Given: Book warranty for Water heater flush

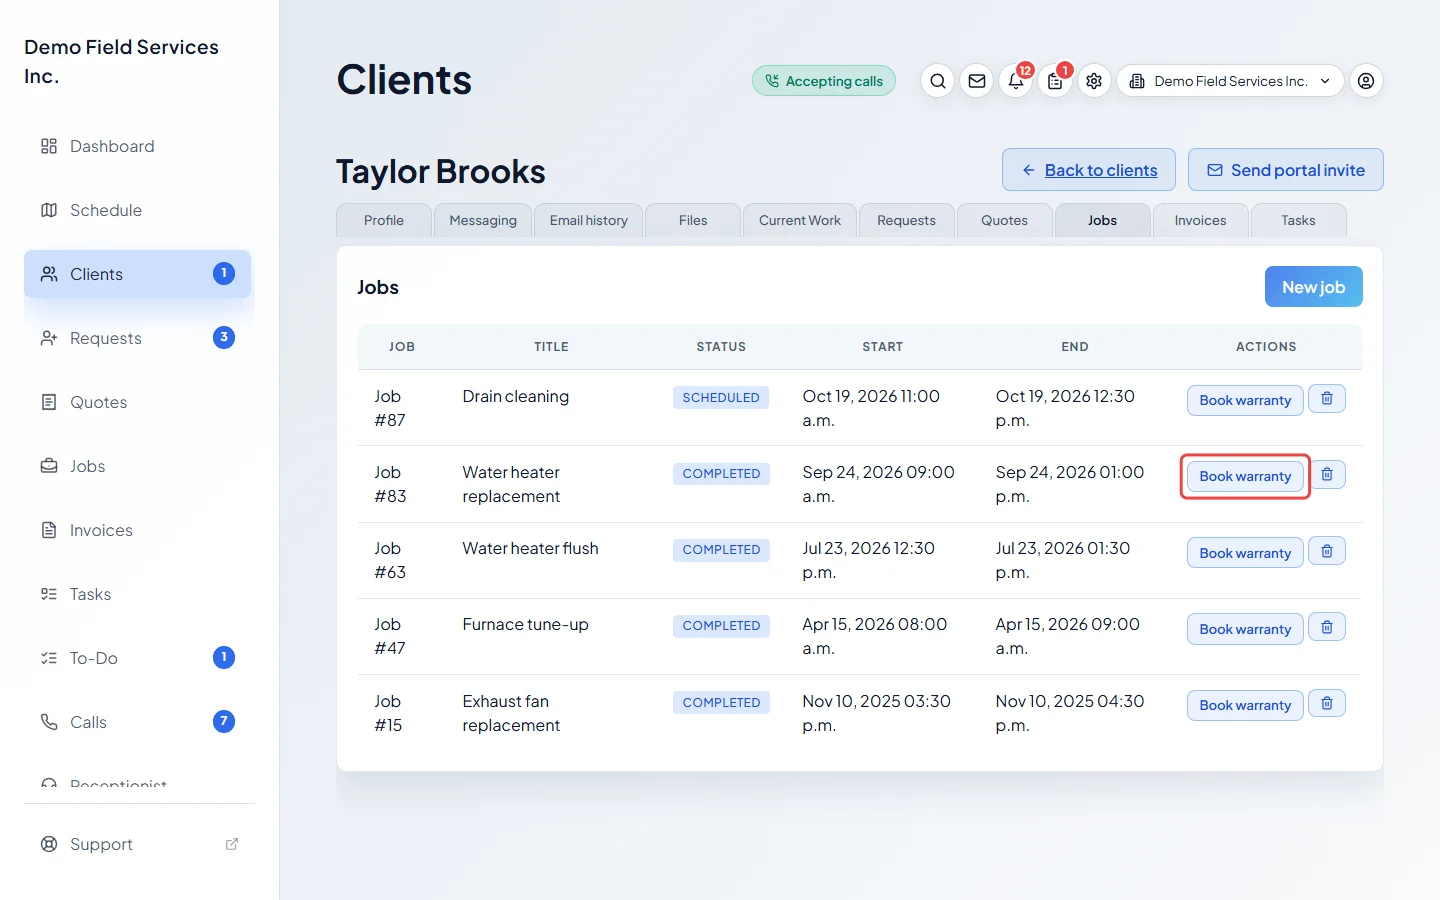Looking at the screenshot, I should 1245,553.
